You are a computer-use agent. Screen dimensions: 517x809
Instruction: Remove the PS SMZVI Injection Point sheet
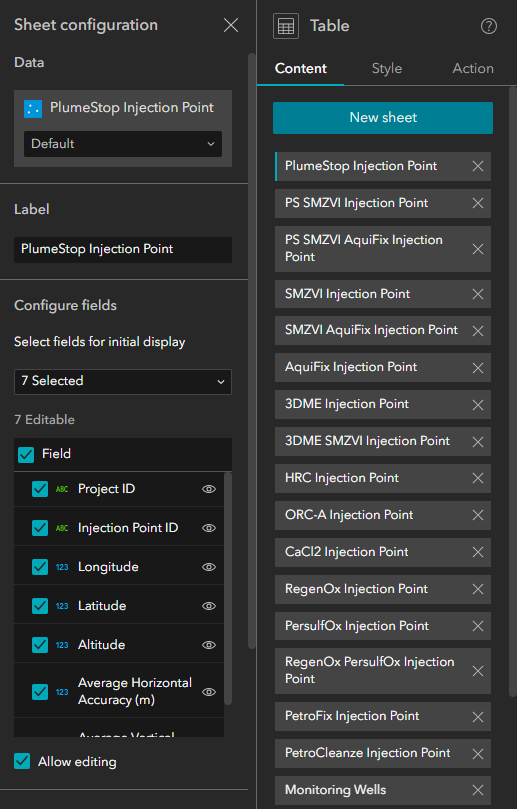point(478,203)
